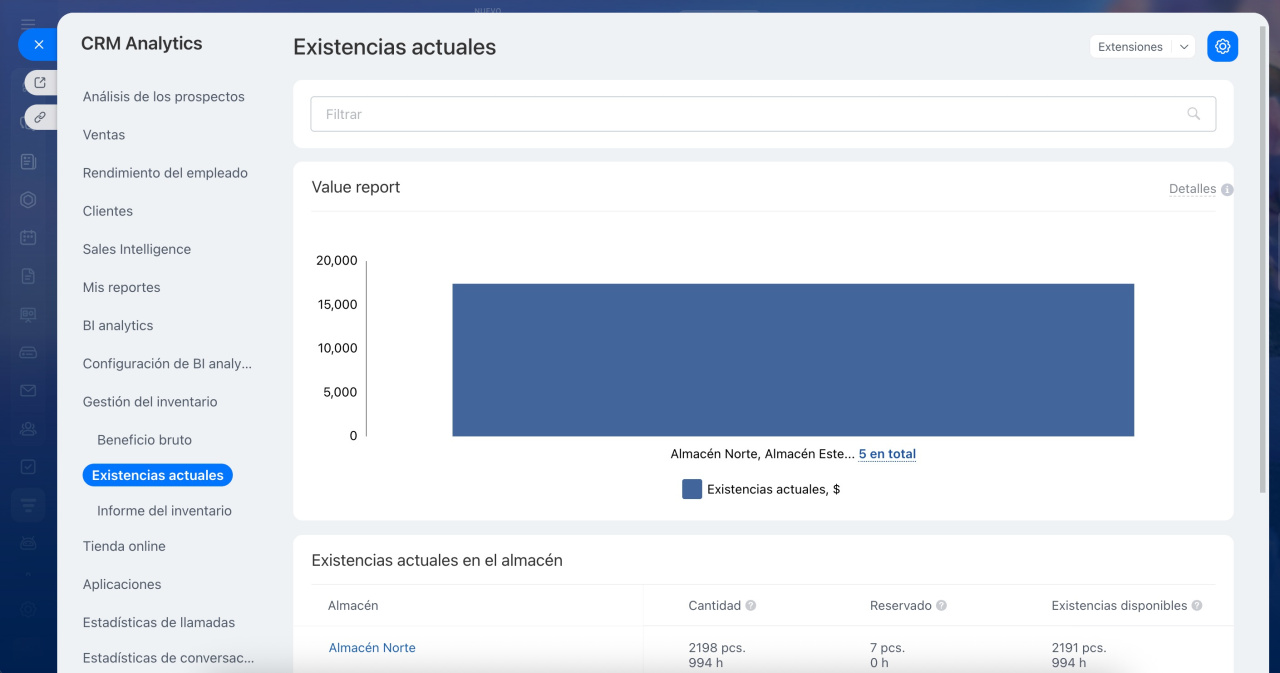
Task: Select Beneficio bruto report
Action: point(144,440)
